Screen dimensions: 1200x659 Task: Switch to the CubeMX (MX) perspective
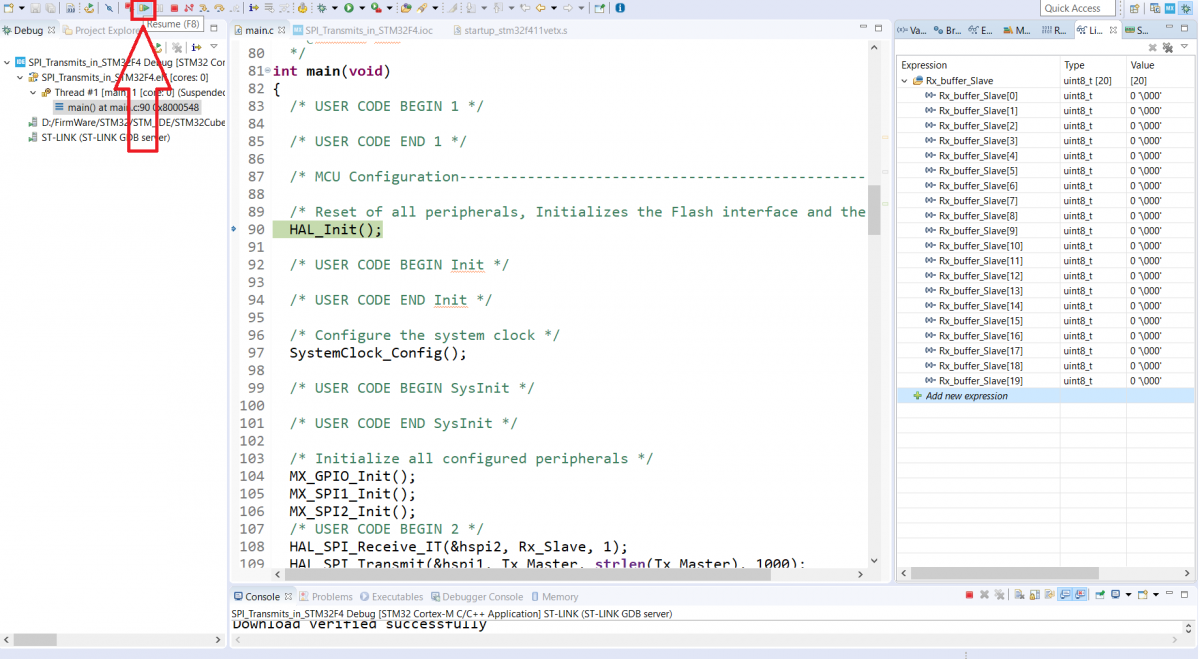[x=1170, y=8]
